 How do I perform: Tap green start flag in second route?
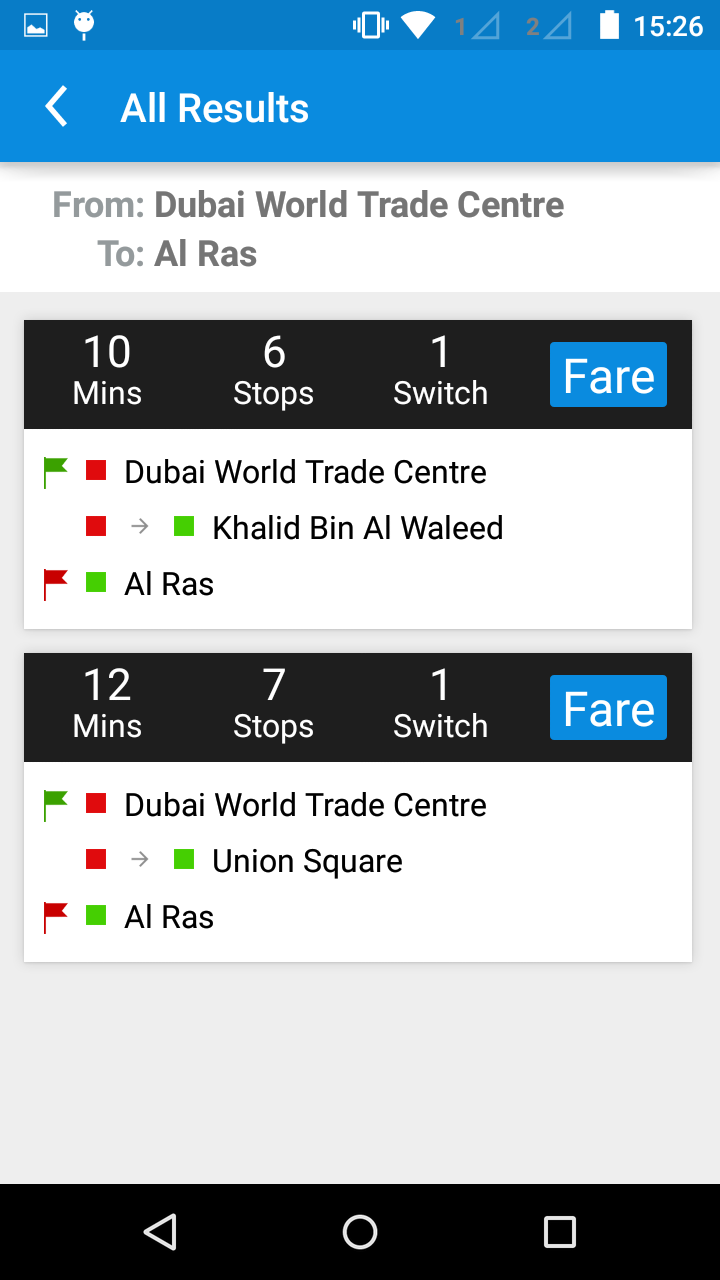(x=55, y=805)
